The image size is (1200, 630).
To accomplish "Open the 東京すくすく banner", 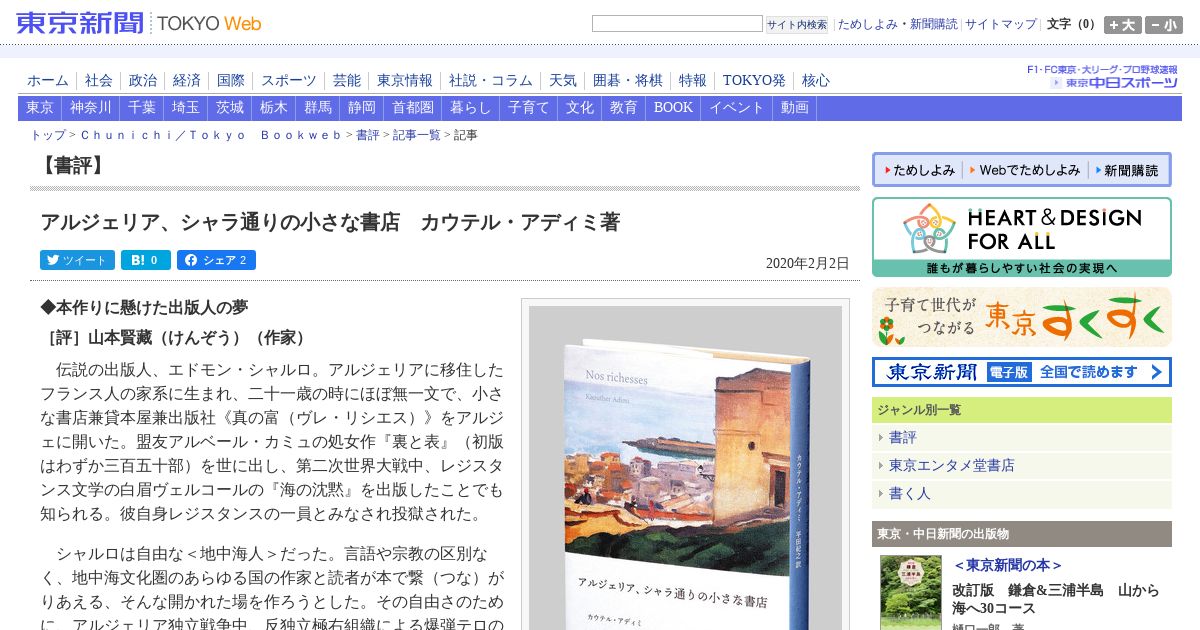I will 1022,317.
